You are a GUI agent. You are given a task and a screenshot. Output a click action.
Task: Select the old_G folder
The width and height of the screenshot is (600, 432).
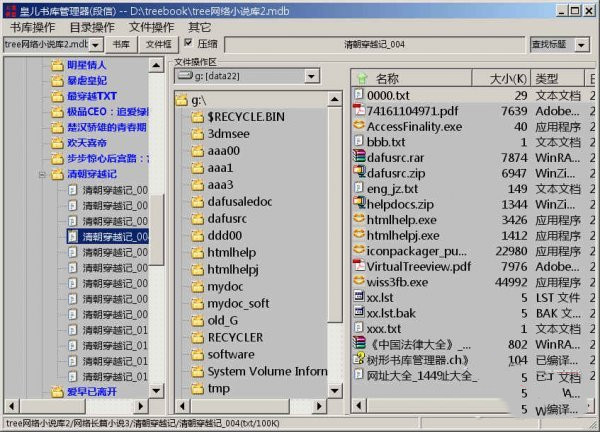pyautogui.click(x=222, y=320)
